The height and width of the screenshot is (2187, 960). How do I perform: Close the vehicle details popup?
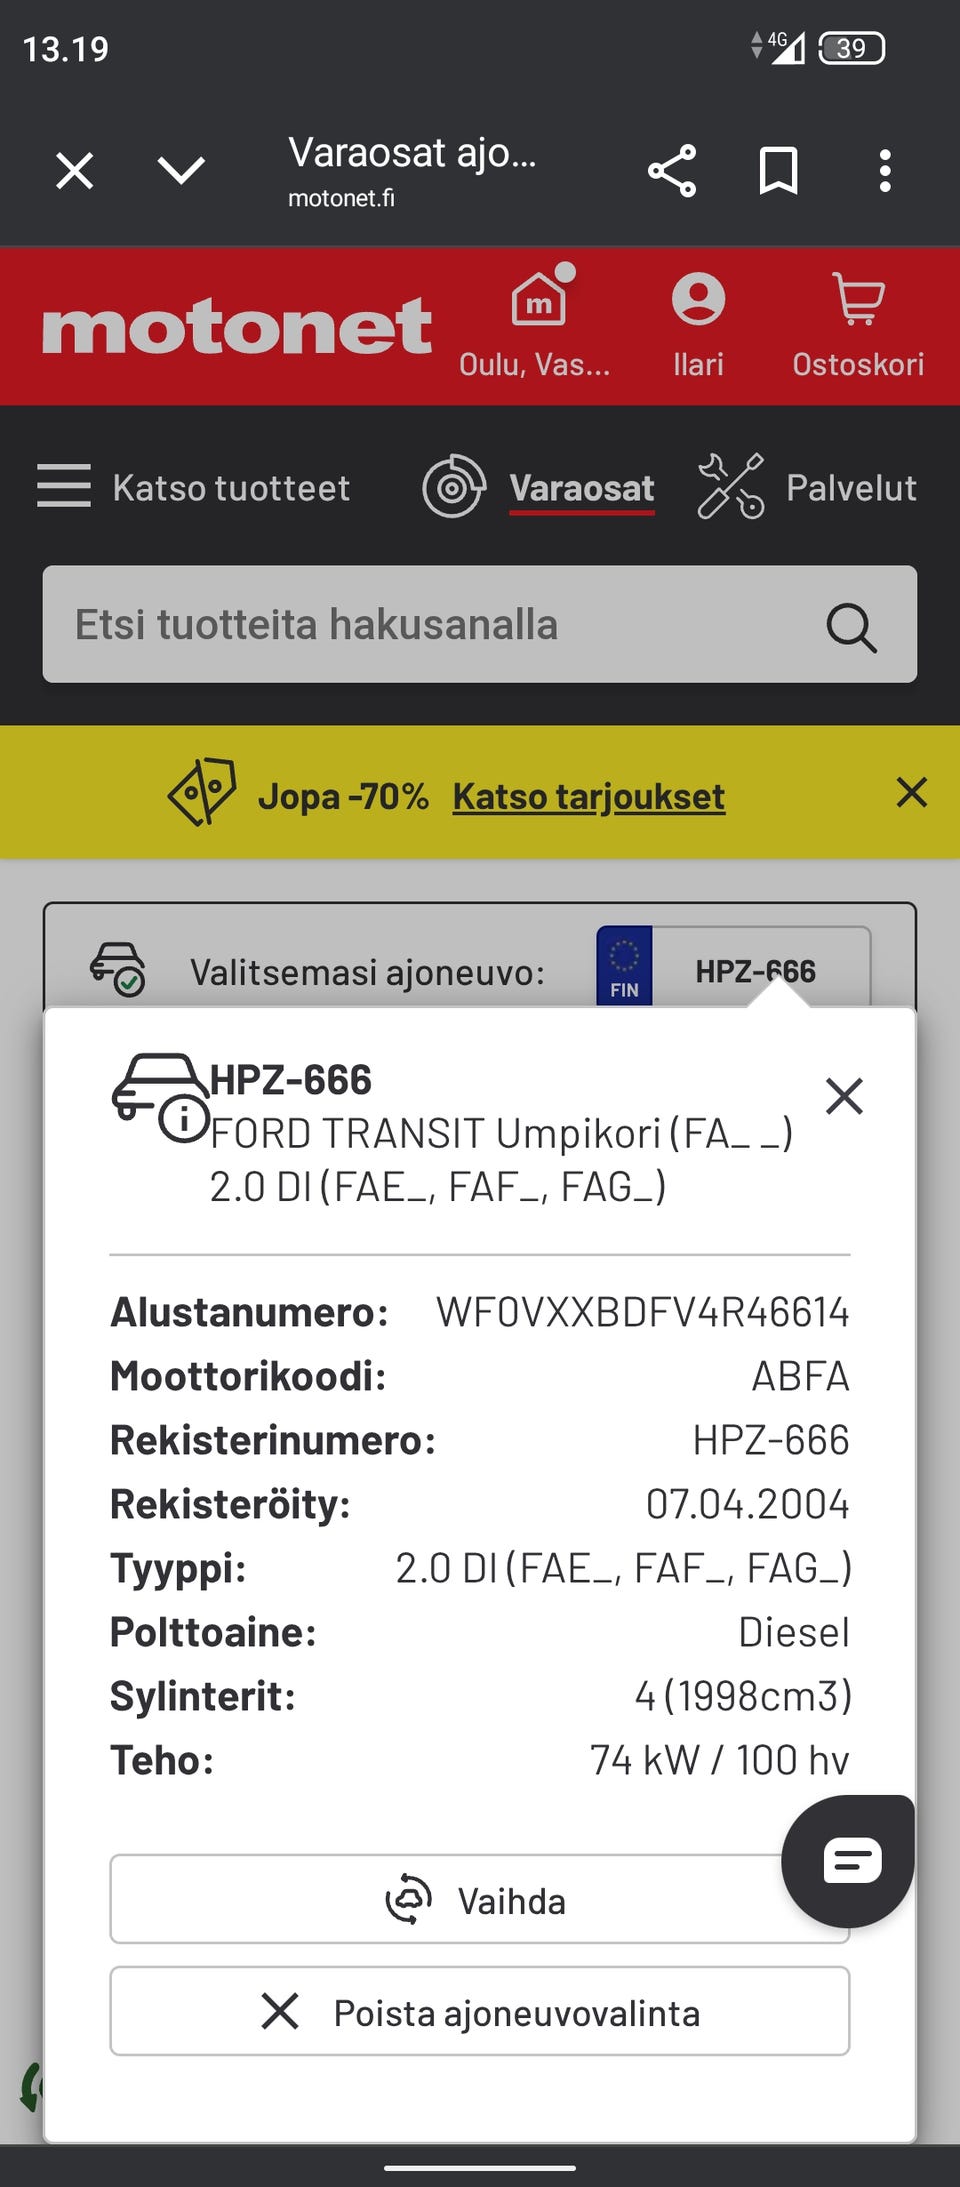[x=844, y=1096]
